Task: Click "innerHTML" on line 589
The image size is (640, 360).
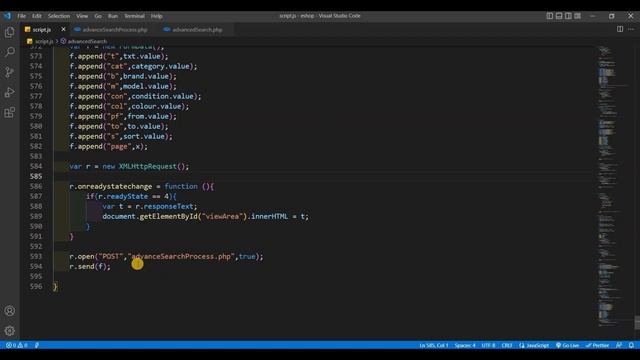Action: click(269, 216)
